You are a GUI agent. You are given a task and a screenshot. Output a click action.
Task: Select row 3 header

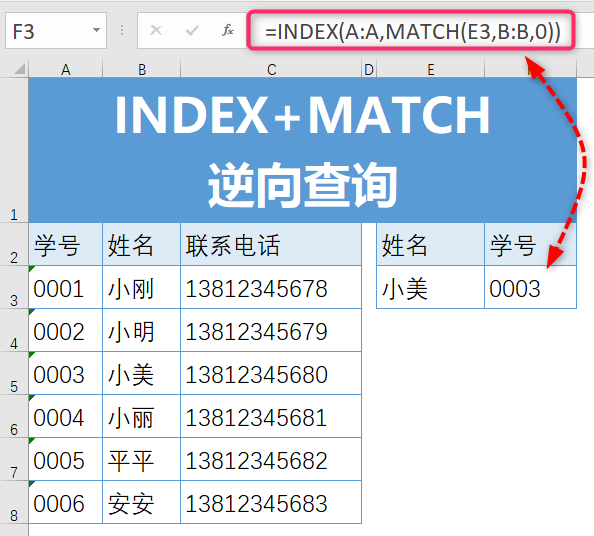(14, 287)
